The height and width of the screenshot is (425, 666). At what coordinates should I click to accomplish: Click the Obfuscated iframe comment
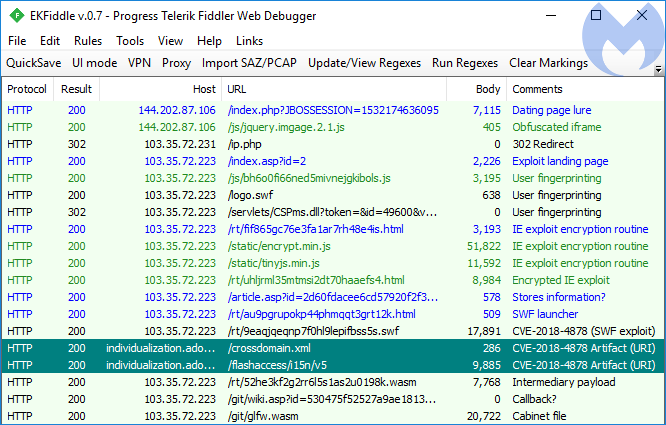pos(556,127)
